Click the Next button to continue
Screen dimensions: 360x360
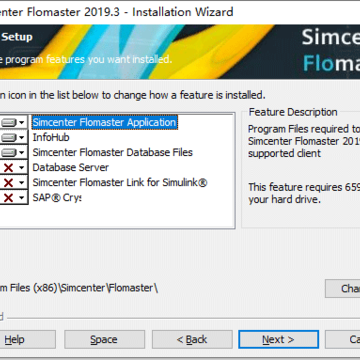pos(278,339)
